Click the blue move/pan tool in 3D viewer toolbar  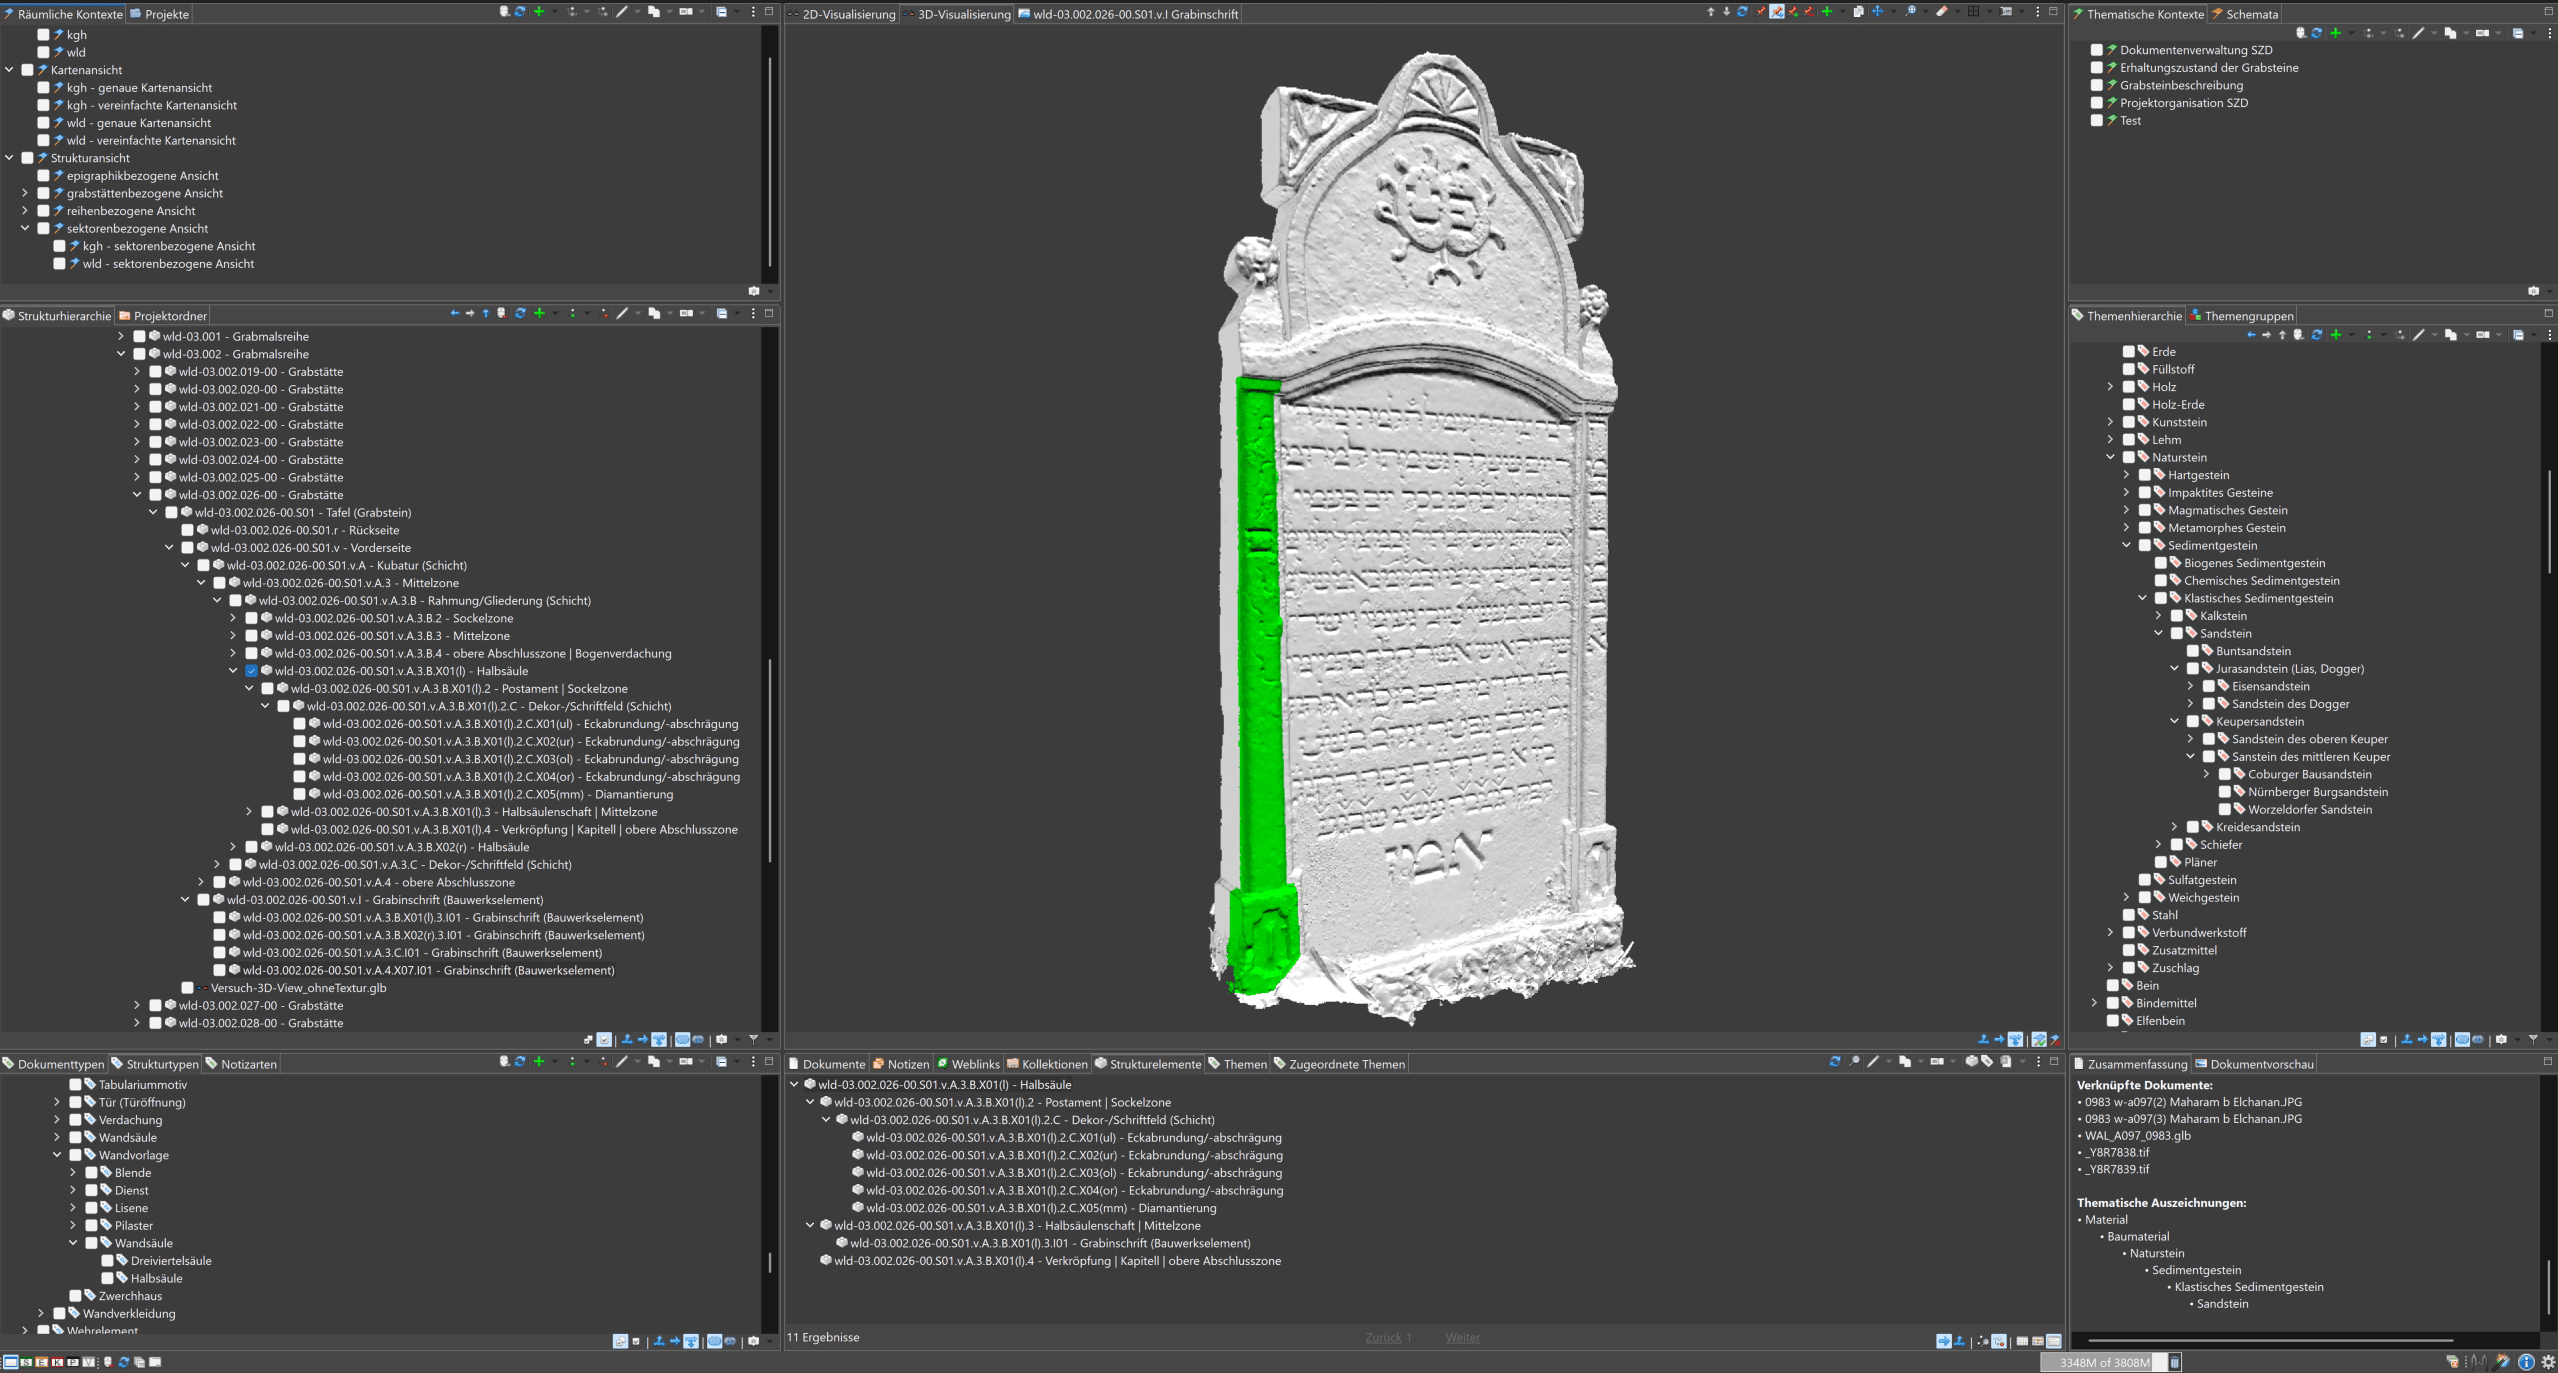click(x=1877, y=12)
